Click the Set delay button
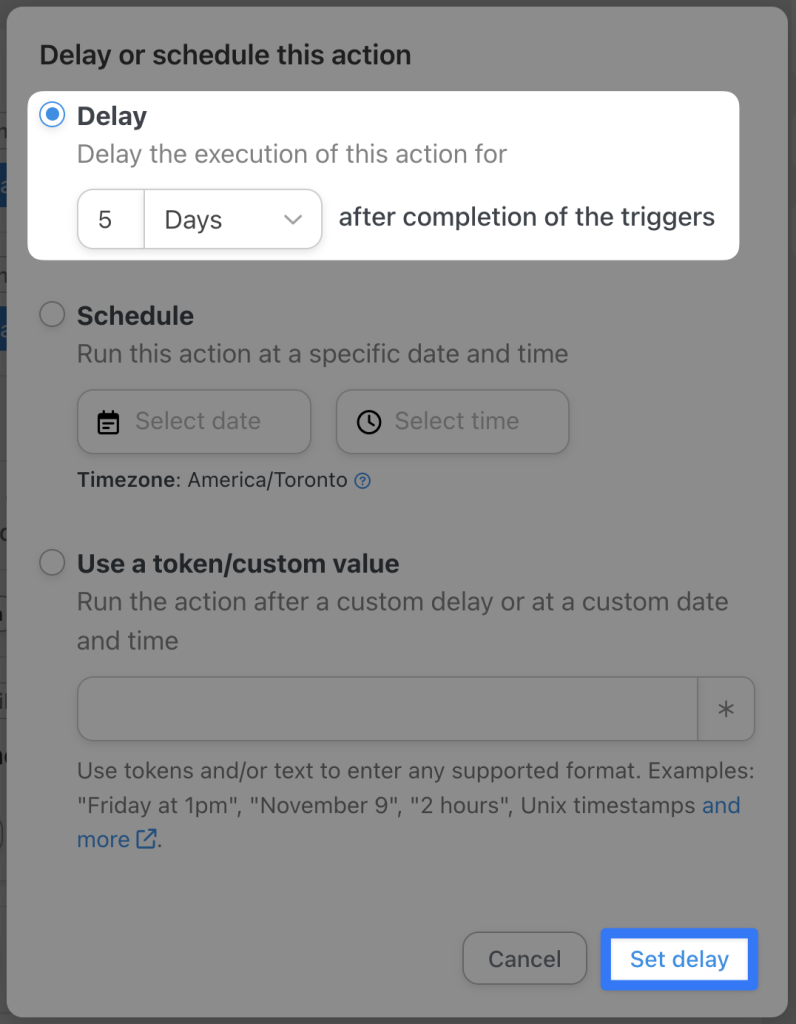 click(679, 958)
